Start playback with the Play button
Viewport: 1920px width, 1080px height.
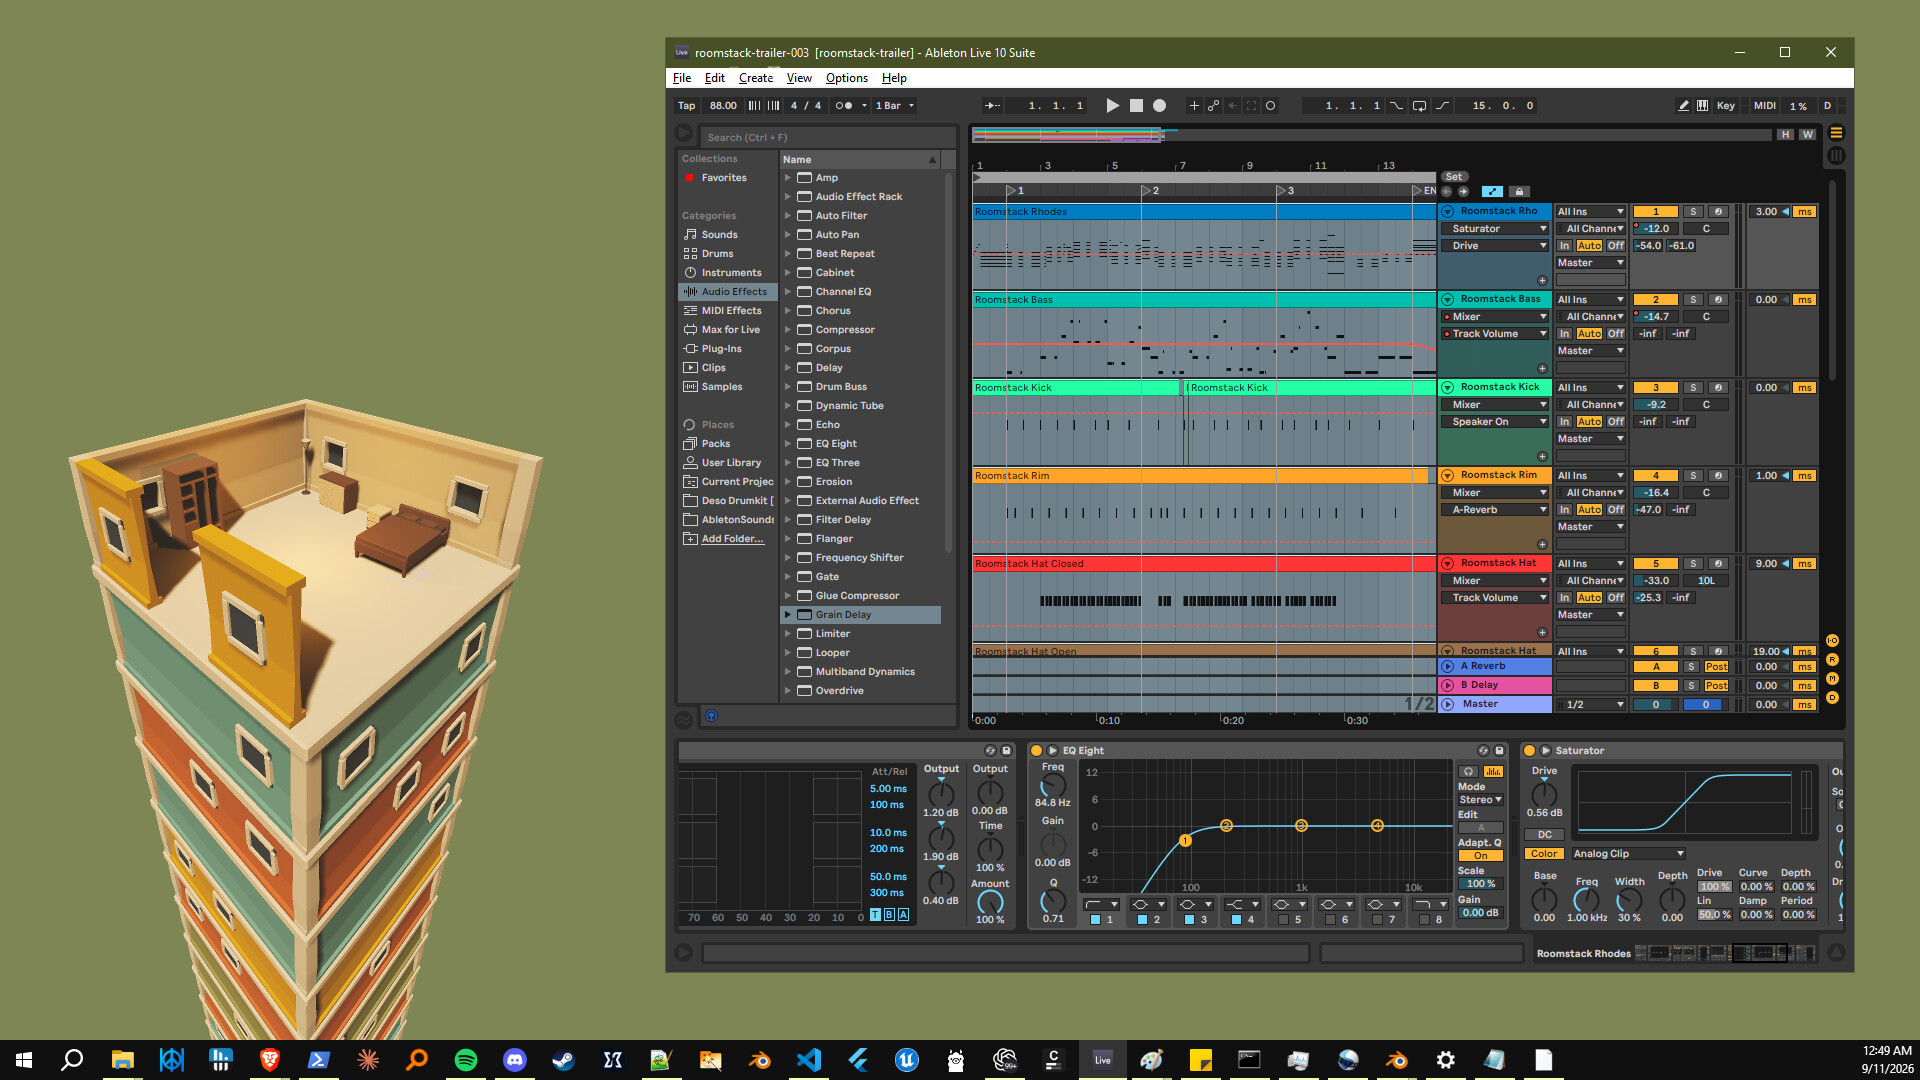point(1112,106)
